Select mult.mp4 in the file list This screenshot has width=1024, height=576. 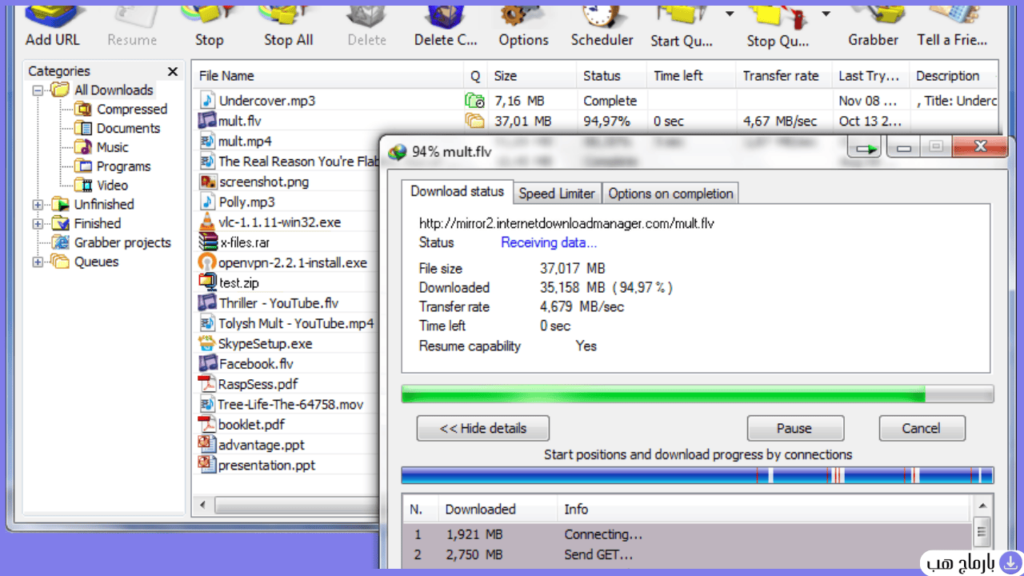245,141
